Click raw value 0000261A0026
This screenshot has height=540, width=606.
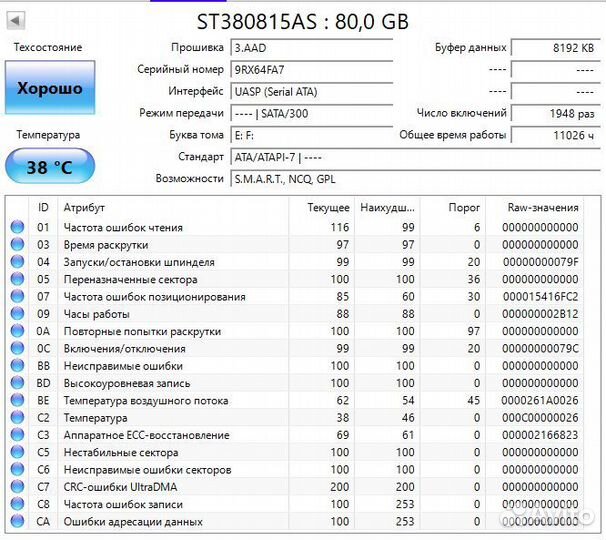[x=540, y=400]
